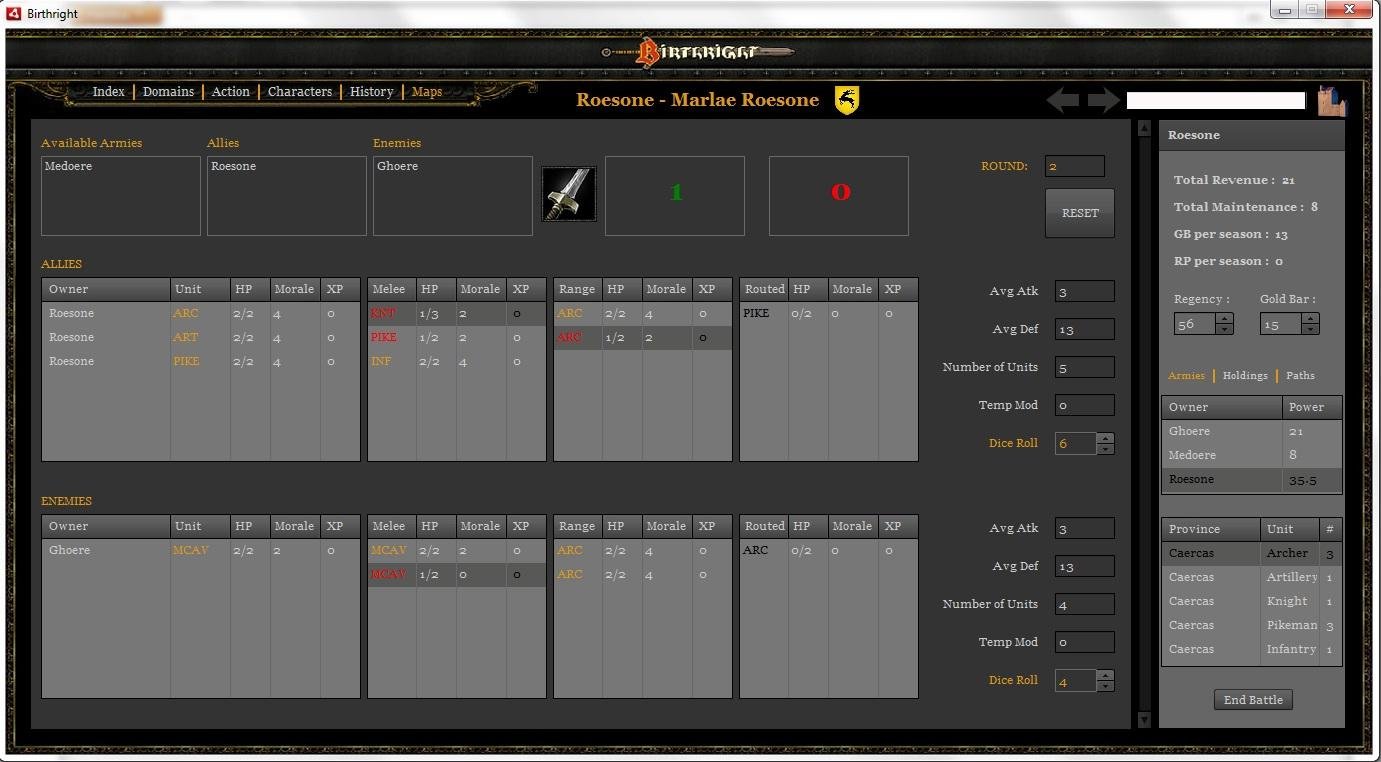
Task: Click the End Battle button
Action: (x=1253, y=700)
